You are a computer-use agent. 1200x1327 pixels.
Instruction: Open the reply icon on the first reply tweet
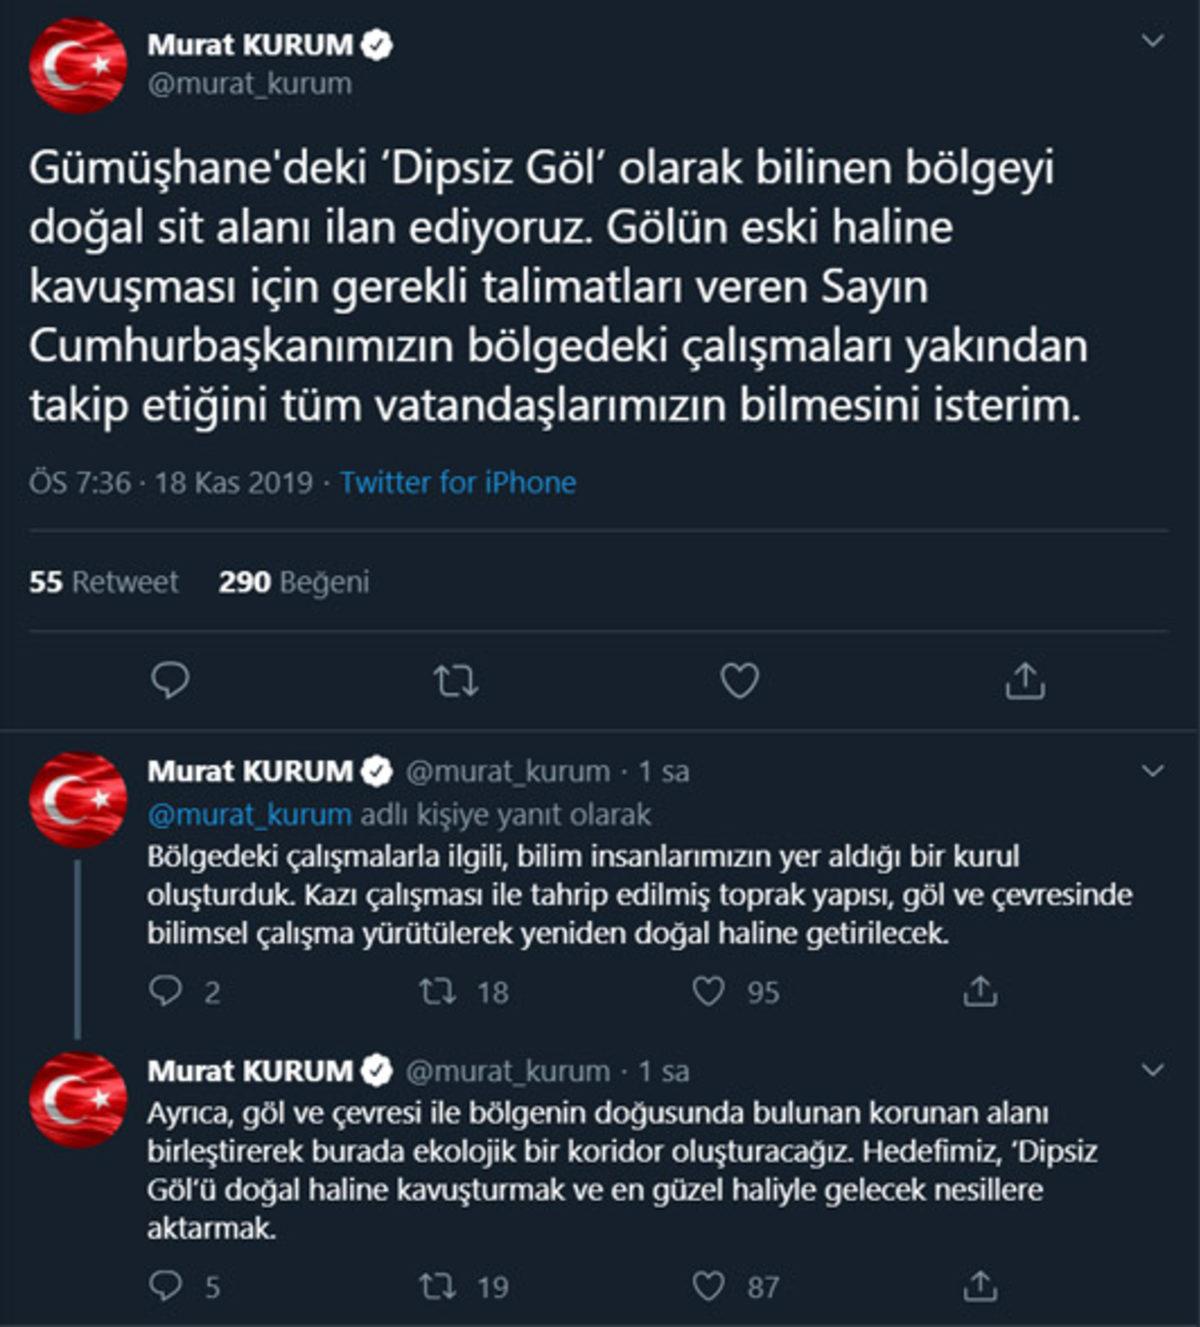coord(169,992)
